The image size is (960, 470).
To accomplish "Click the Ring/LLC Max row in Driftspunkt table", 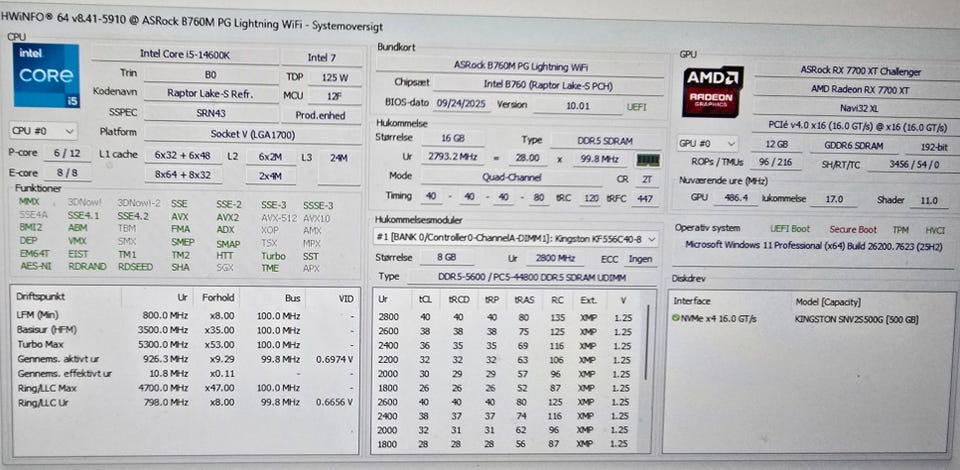I will pyautogui.click(x=184, y=387).
